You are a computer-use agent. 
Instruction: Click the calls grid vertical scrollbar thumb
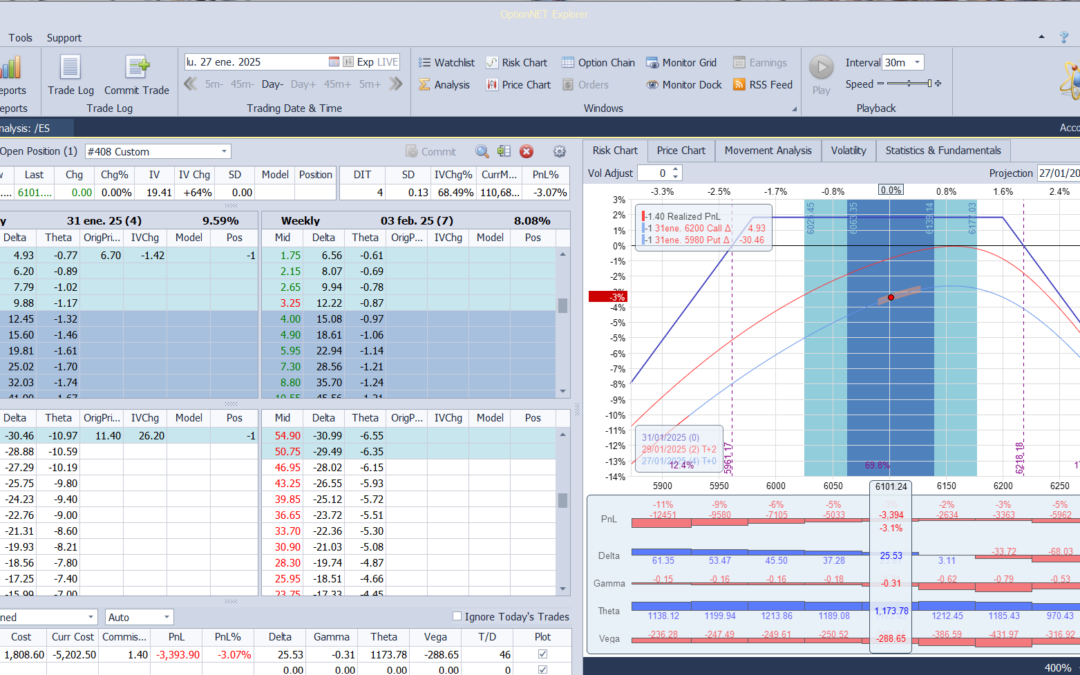(x=563, y=305)
